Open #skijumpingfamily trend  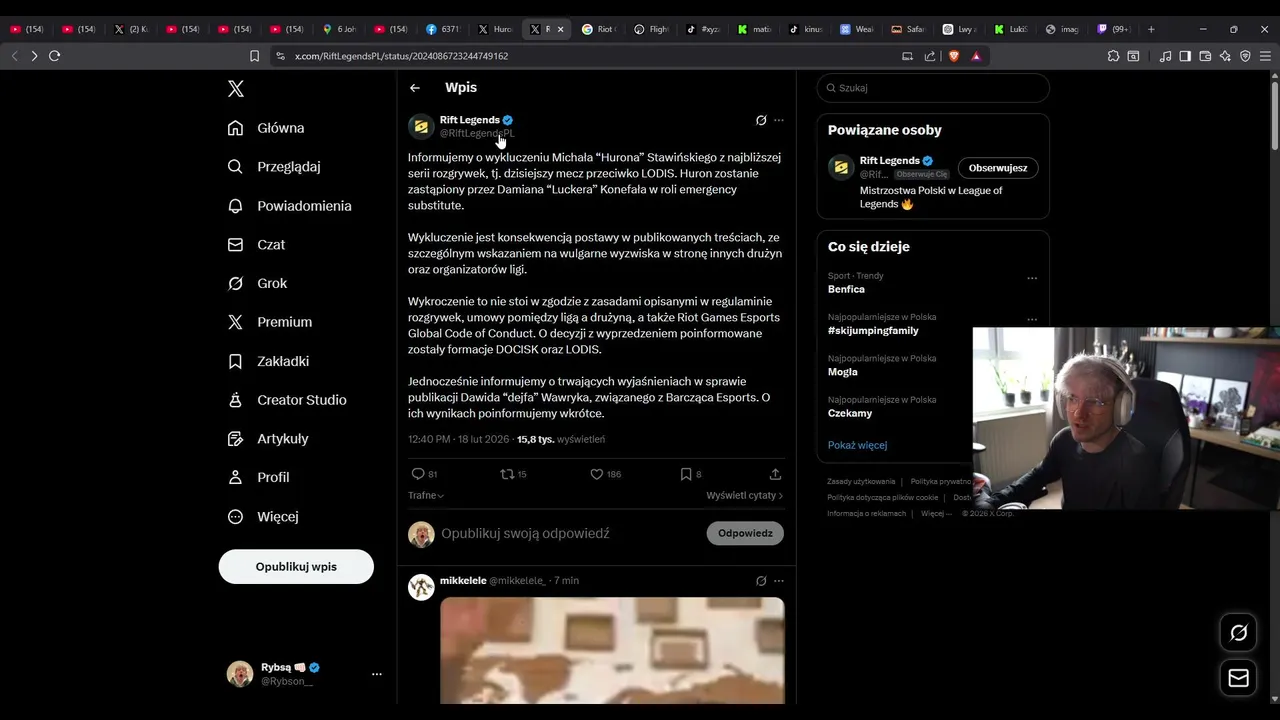pyautogui.click(x=873, y=331)
